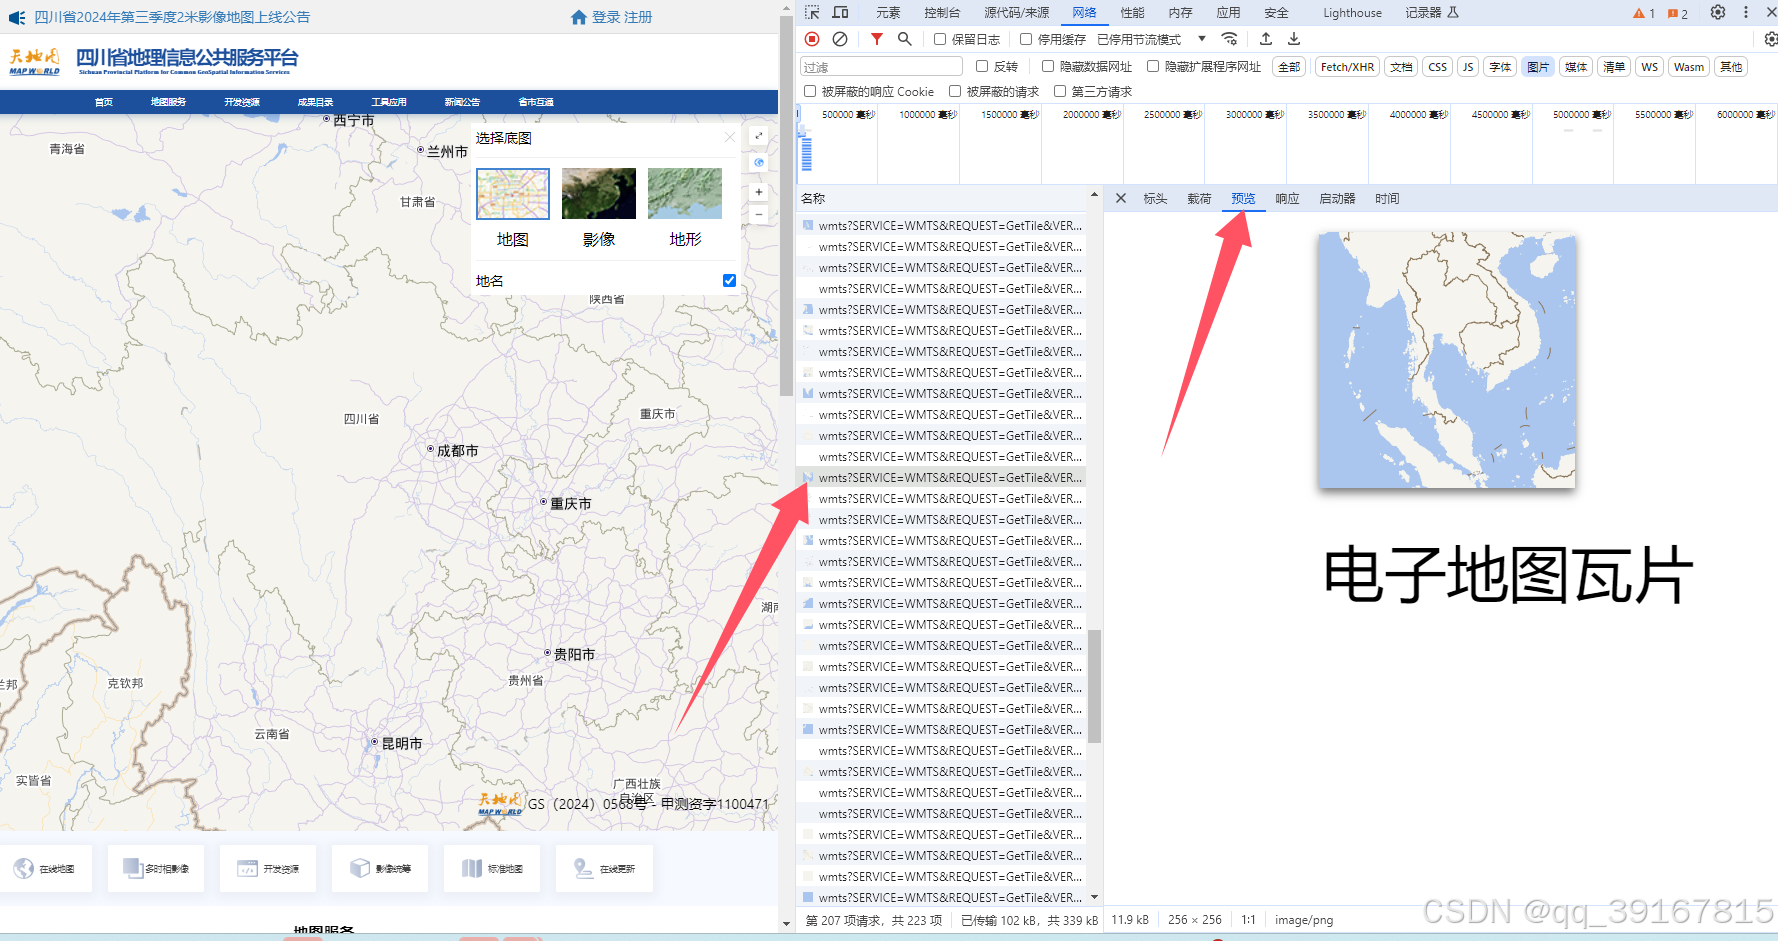
Task: Open the 多时相影像 shortcut
Action: point(156,868)
